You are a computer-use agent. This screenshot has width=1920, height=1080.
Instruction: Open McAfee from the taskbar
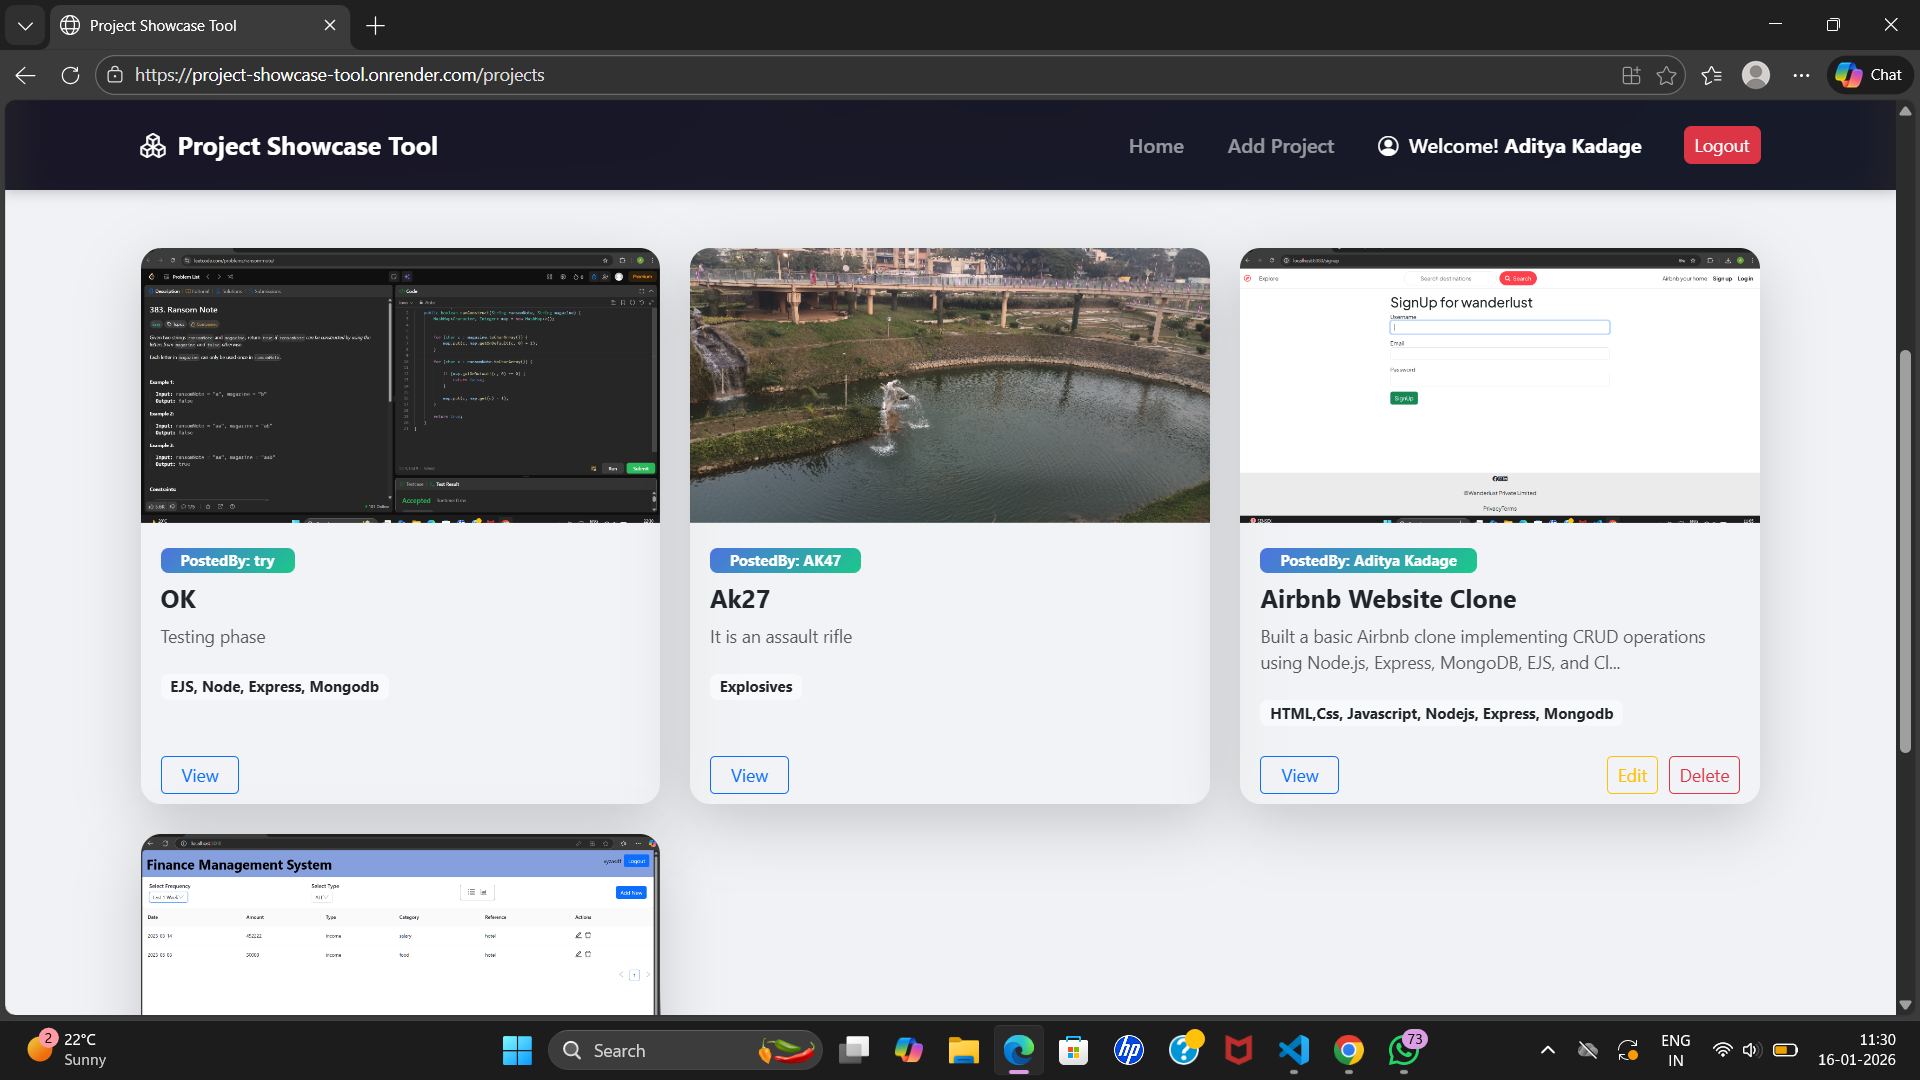(x=1239, y=1051)
